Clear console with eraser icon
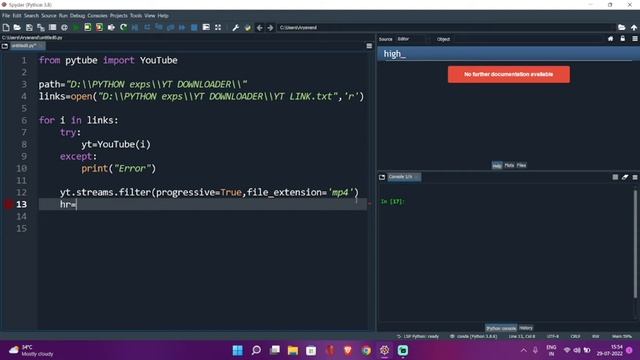This screenshot has height=360, width=640. [625, 177]
